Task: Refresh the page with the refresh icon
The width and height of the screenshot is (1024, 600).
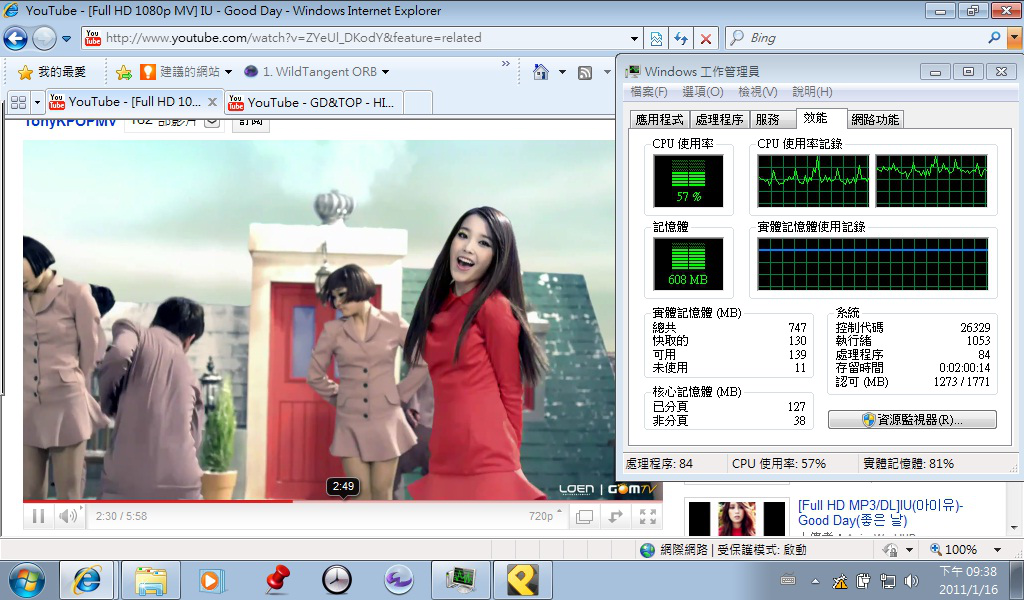Action: [x=681, y=39]
